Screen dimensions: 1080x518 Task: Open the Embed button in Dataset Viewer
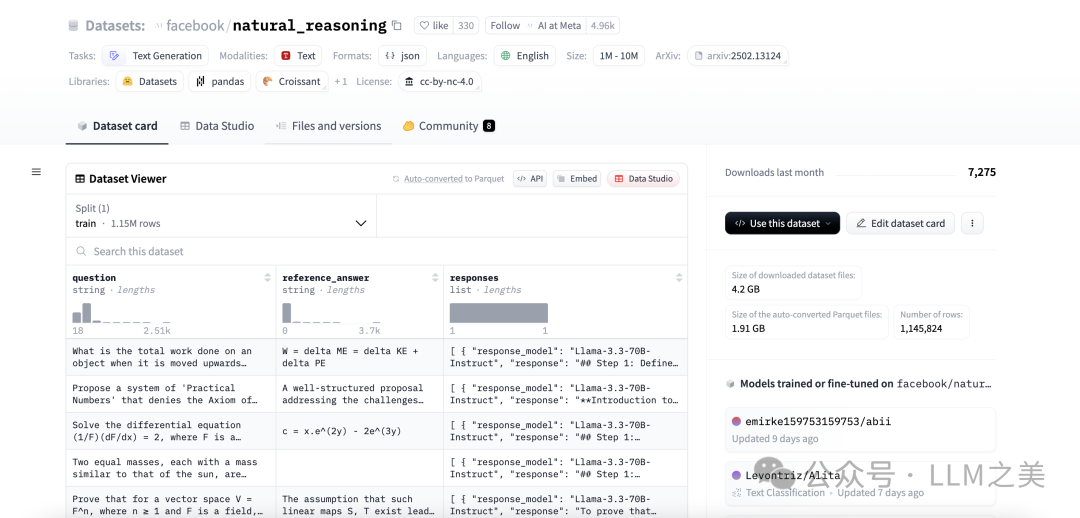click(x=577, y=178)
